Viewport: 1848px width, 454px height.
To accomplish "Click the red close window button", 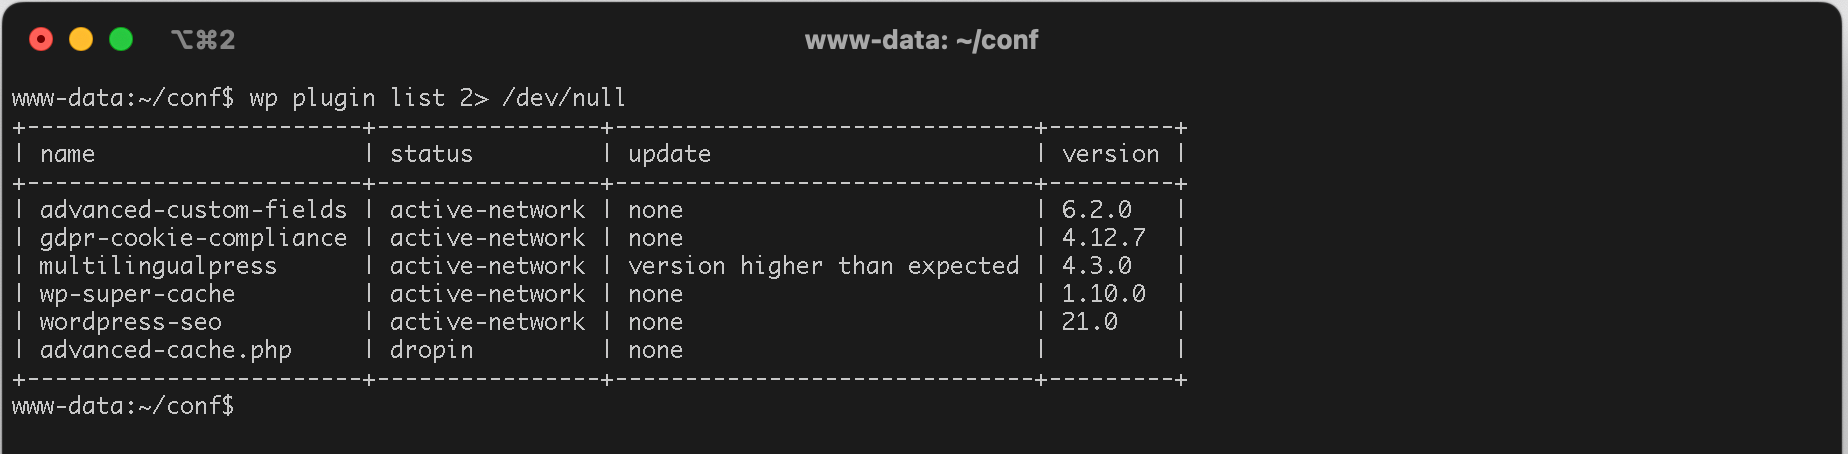I will pos(41,39).
